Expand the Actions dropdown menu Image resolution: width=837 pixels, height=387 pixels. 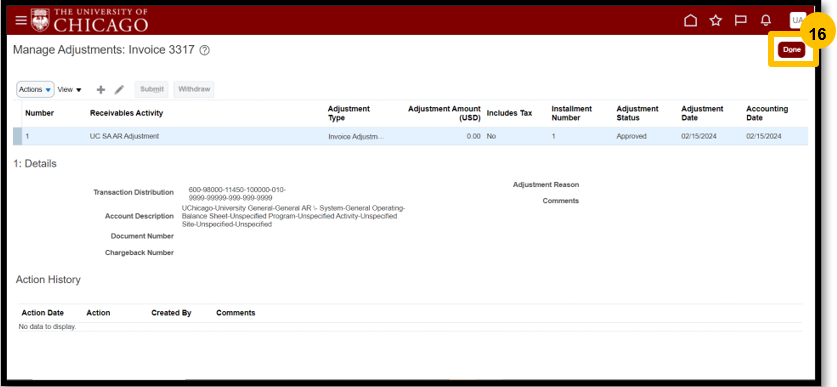(x=35, y=90)
